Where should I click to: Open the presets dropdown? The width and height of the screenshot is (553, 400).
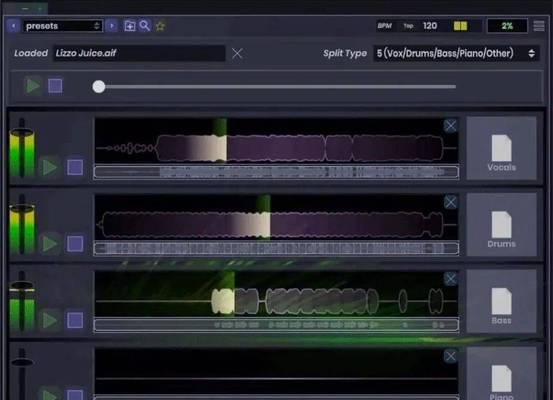pos(63,26)
